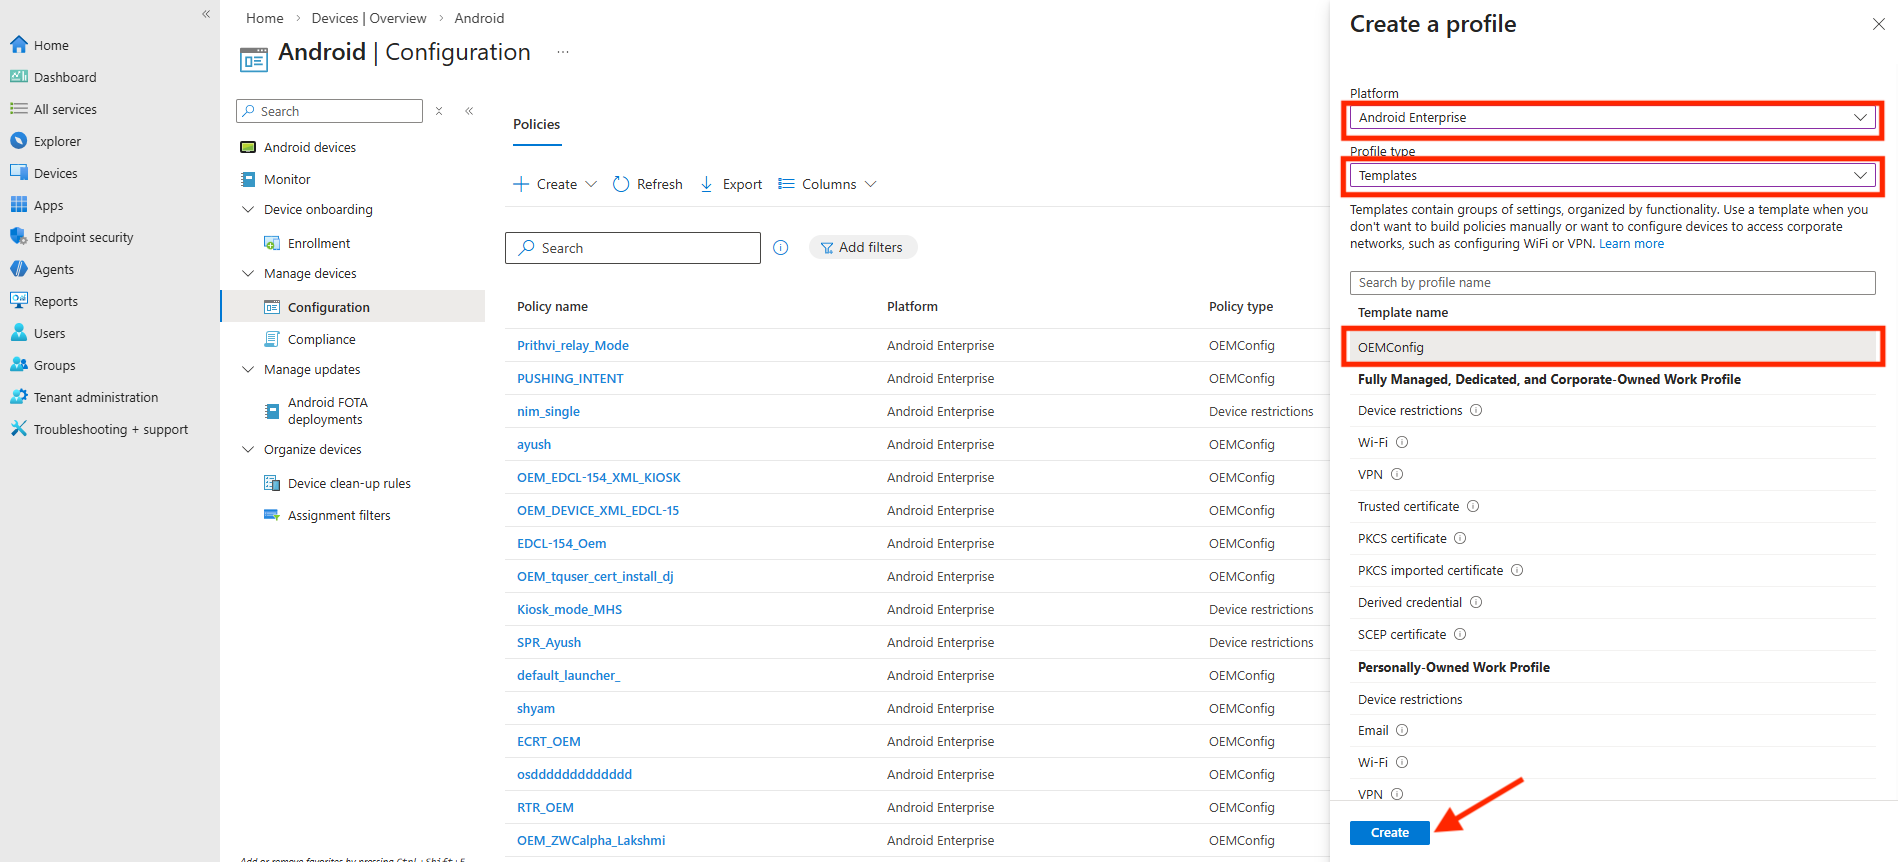Click the Export download icon
The width and height of the screenshot is (1898, 862).
tap(707, 184)
